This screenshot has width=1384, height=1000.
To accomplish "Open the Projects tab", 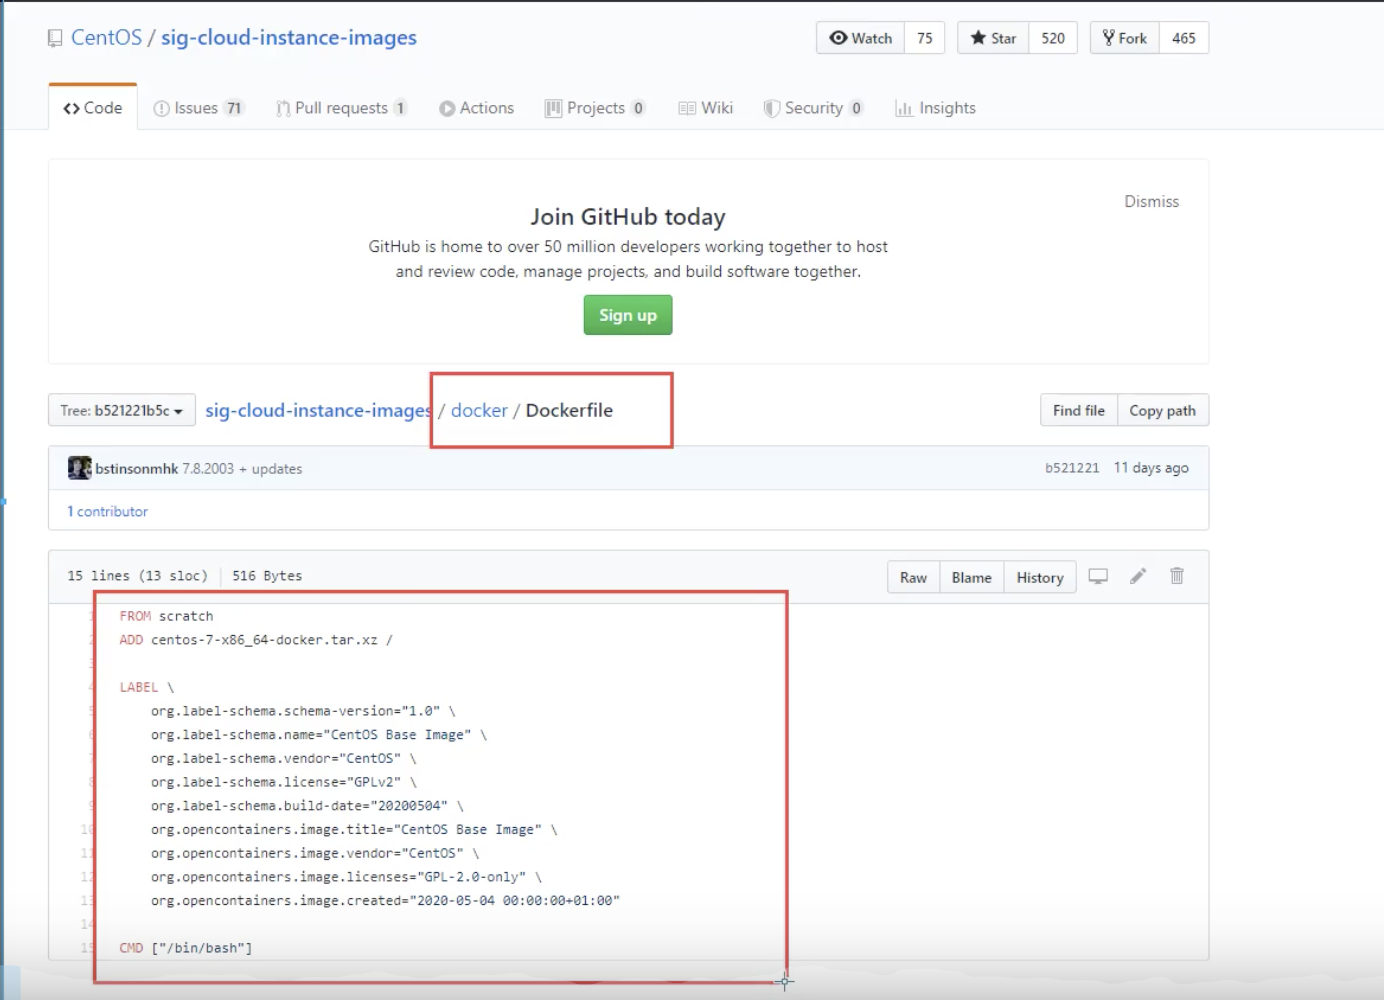I will tap(595, 108).
